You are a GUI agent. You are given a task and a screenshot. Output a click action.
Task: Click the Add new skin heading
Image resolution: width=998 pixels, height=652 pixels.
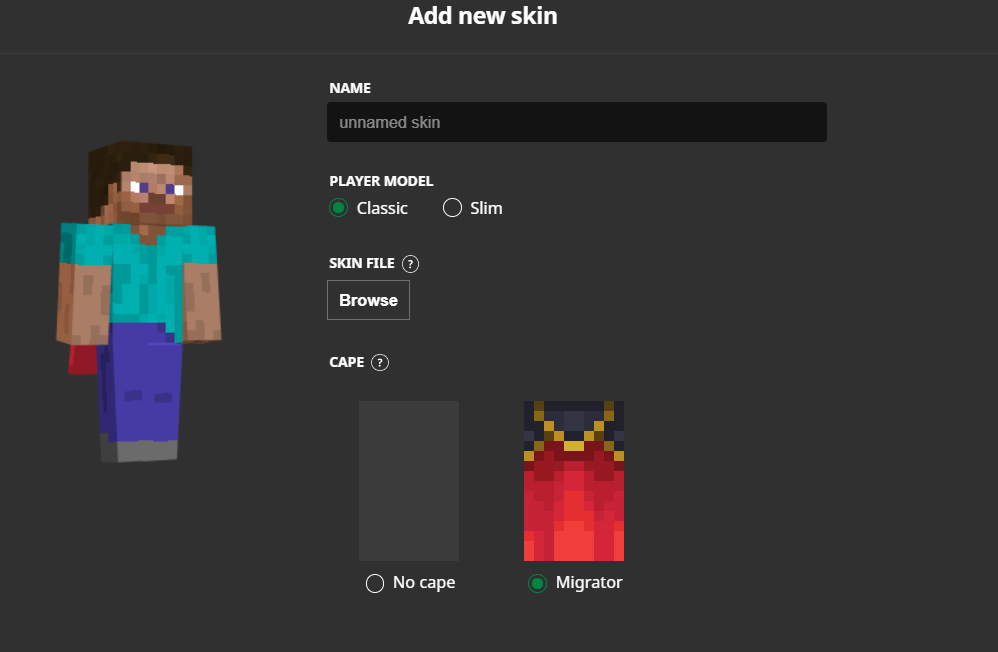pos(482,16)
